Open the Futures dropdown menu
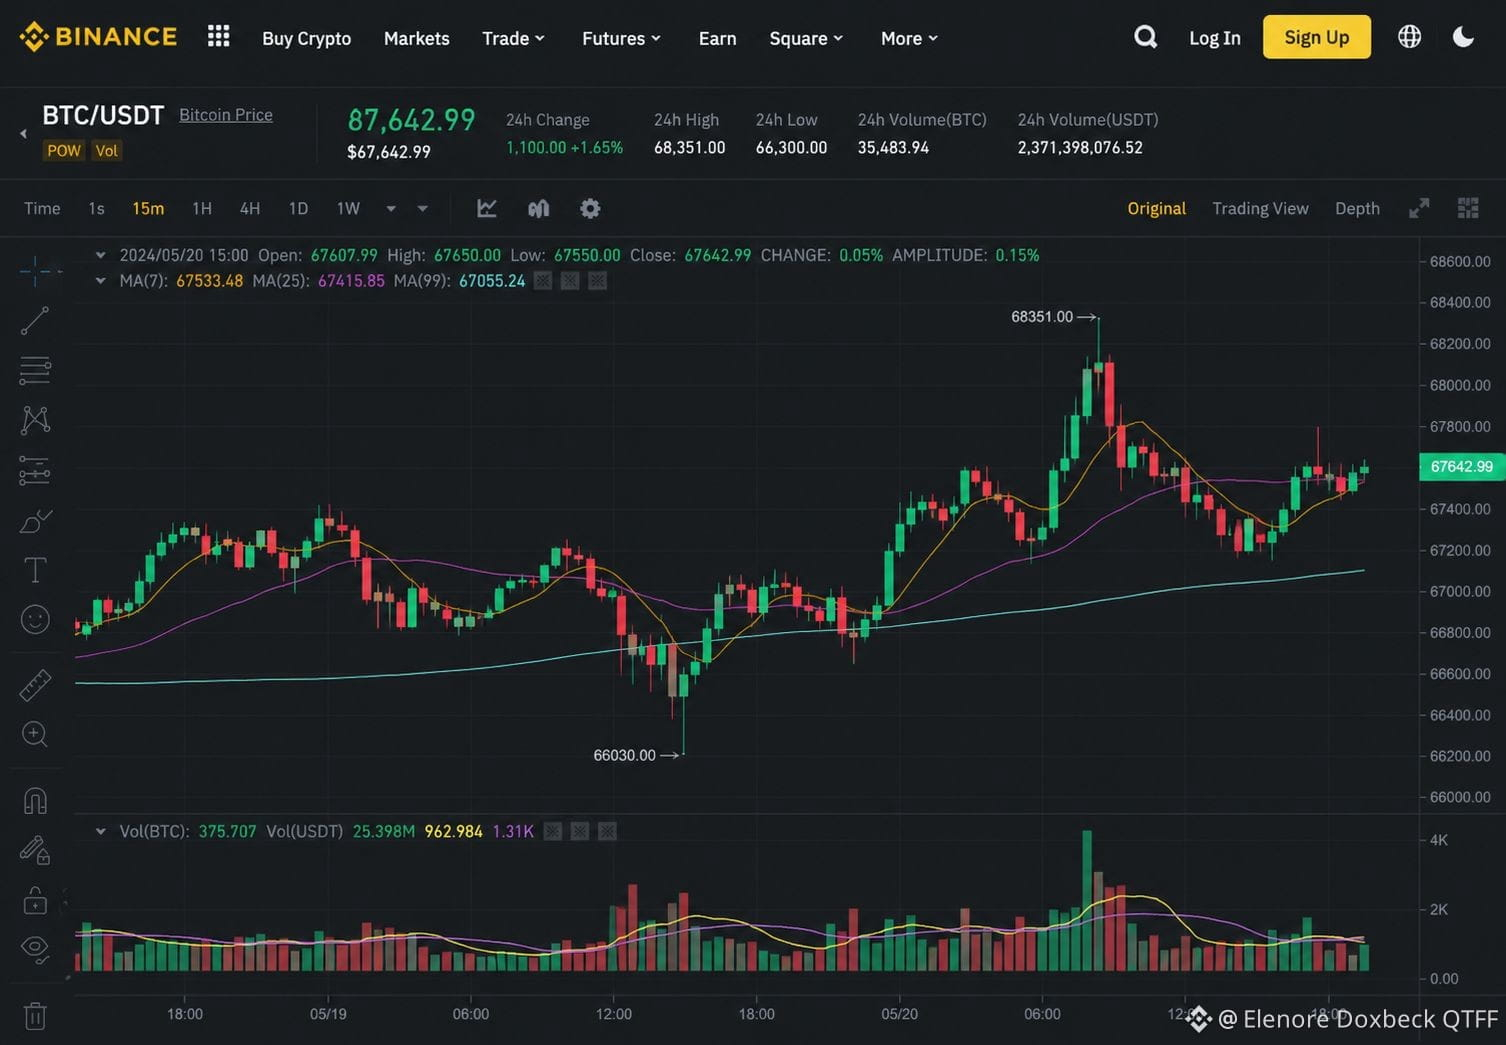The height and width of the screenshot is (1045, 1506). click(x=621, y=38)
